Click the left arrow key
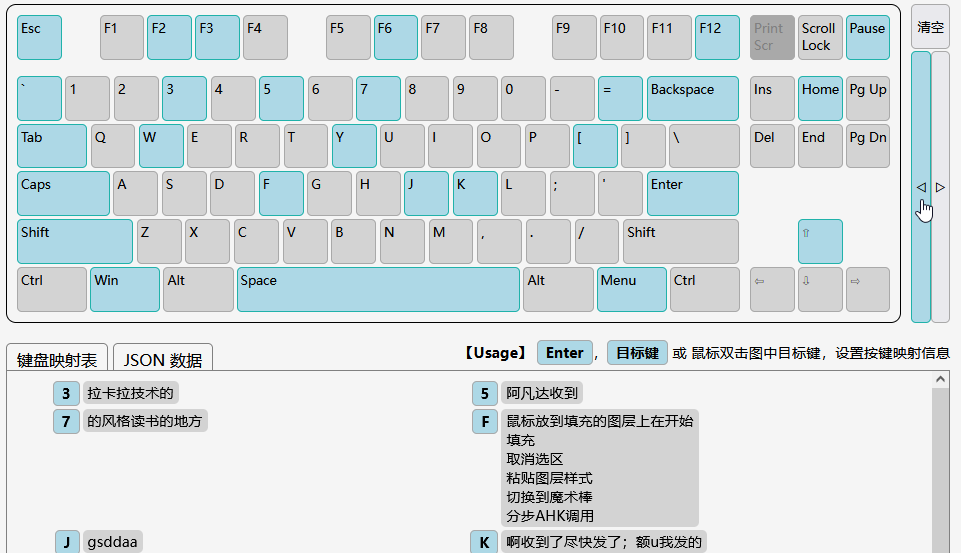961x553 pixels. (772, 289)
